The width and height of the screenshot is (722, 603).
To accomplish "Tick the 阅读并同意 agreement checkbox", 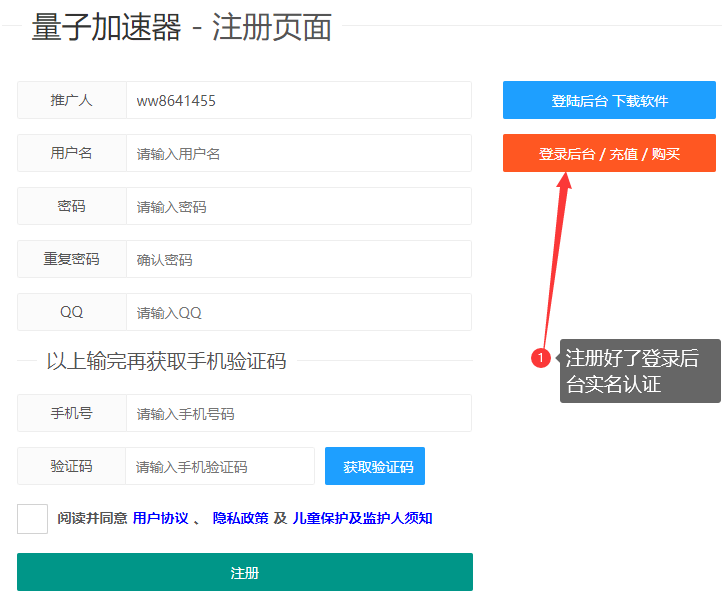I will tap(32, 519).
